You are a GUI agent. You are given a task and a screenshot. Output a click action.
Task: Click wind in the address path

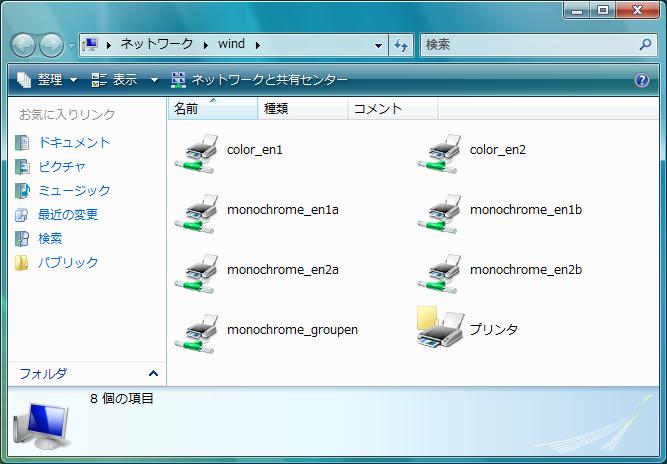231,44
